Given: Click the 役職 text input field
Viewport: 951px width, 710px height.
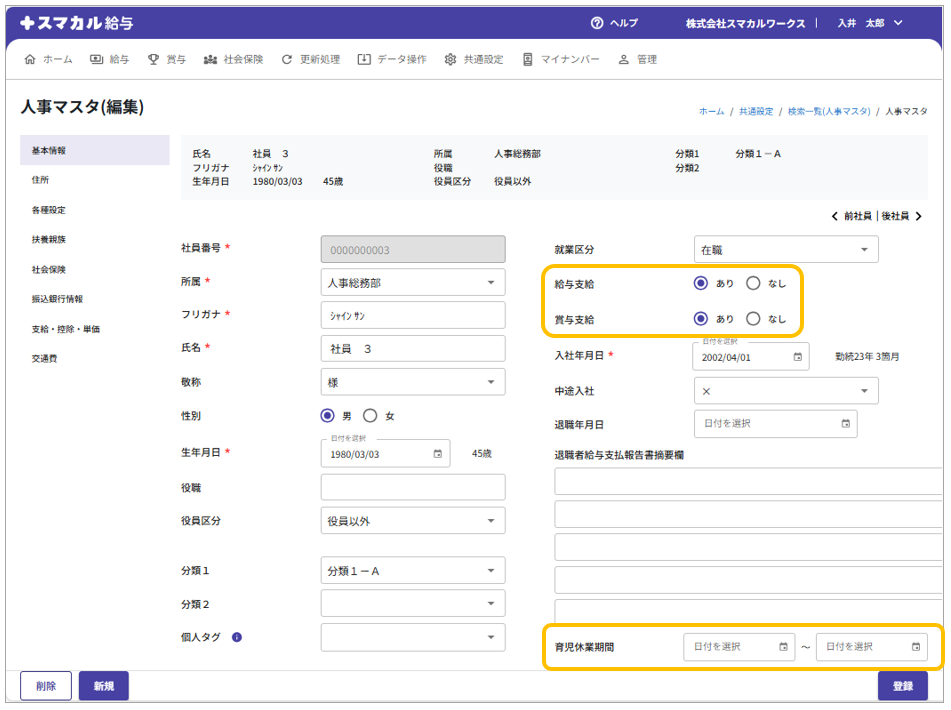Looking at the screenshot, I should click(x=412, y=487).
